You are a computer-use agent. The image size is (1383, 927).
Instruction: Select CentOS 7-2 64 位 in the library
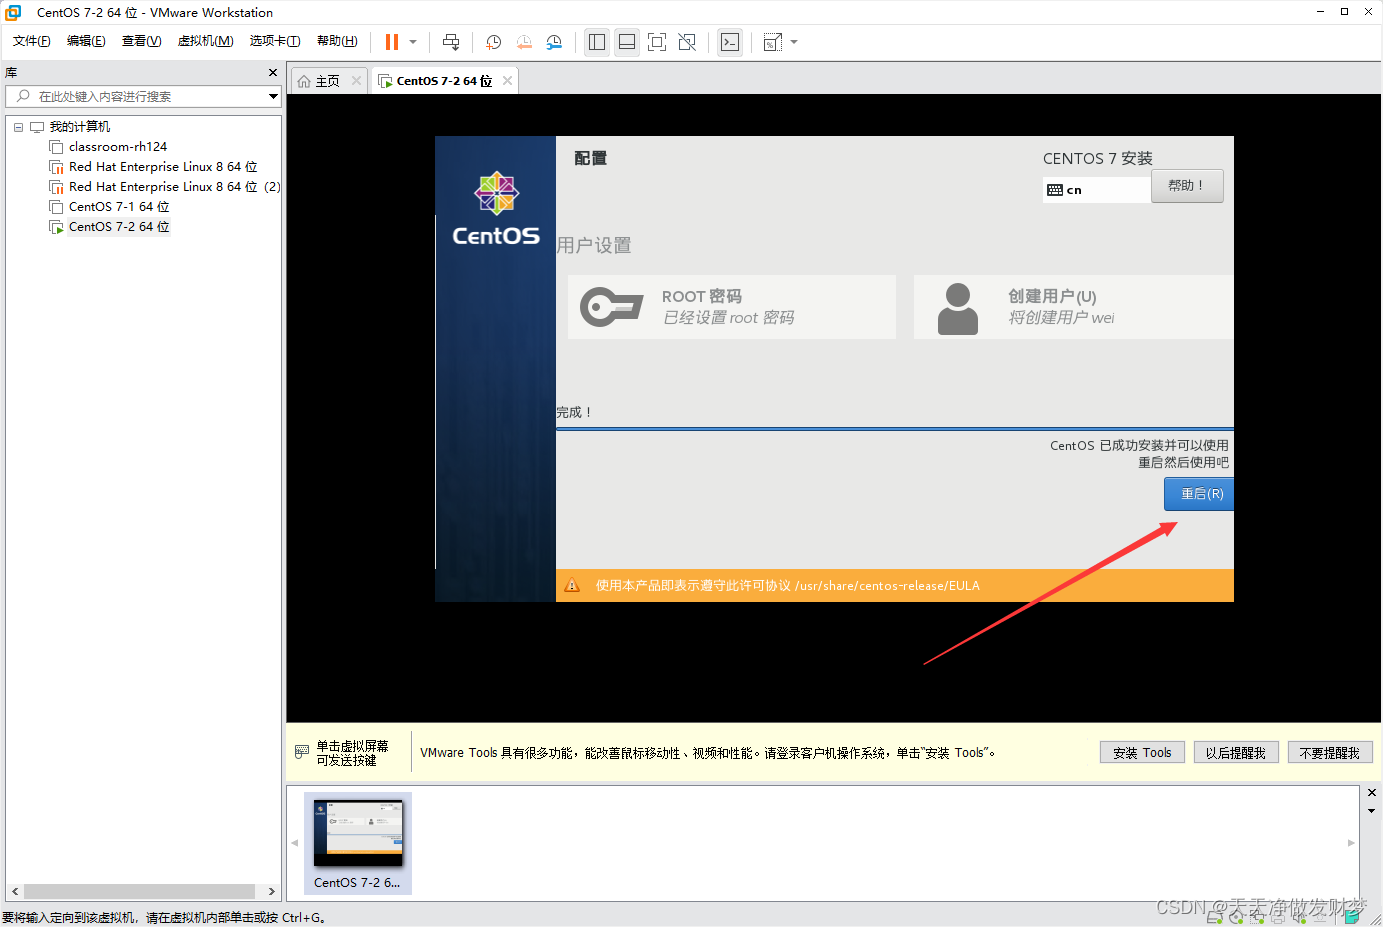[119, 227]
